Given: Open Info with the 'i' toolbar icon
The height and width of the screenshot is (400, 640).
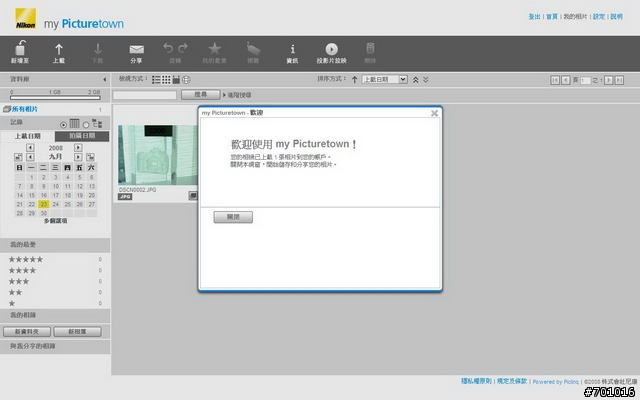Looking at the screenshot, I should click(x=292, y=49).
